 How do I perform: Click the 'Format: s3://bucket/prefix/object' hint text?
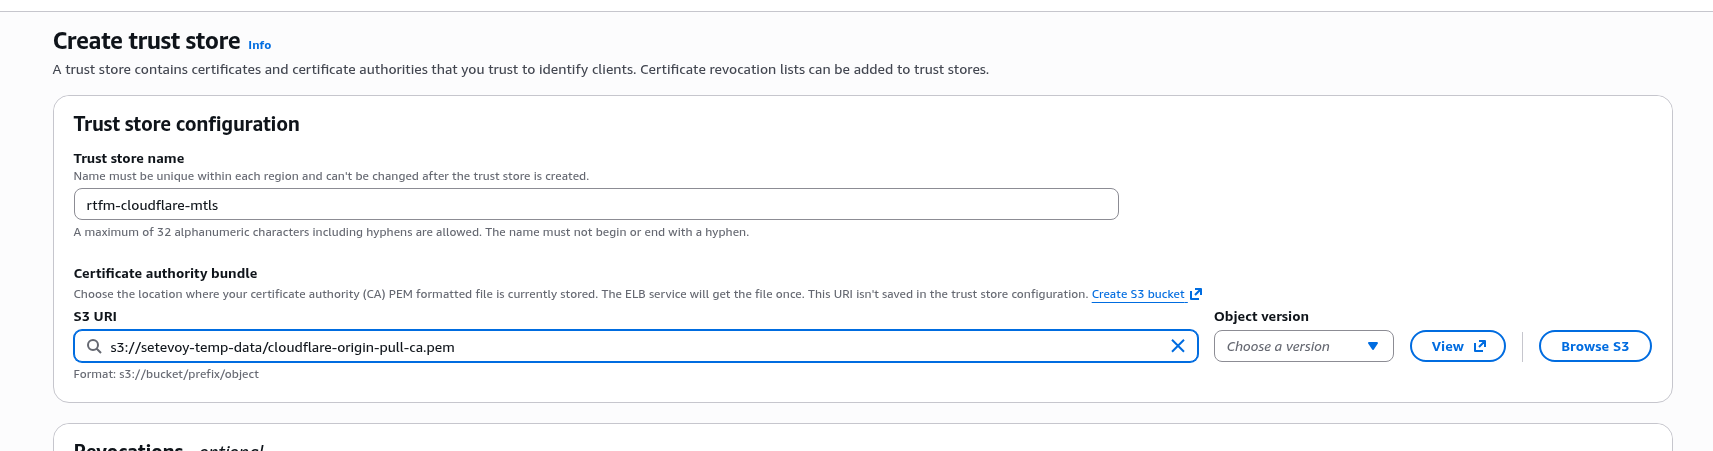point(166,374)
